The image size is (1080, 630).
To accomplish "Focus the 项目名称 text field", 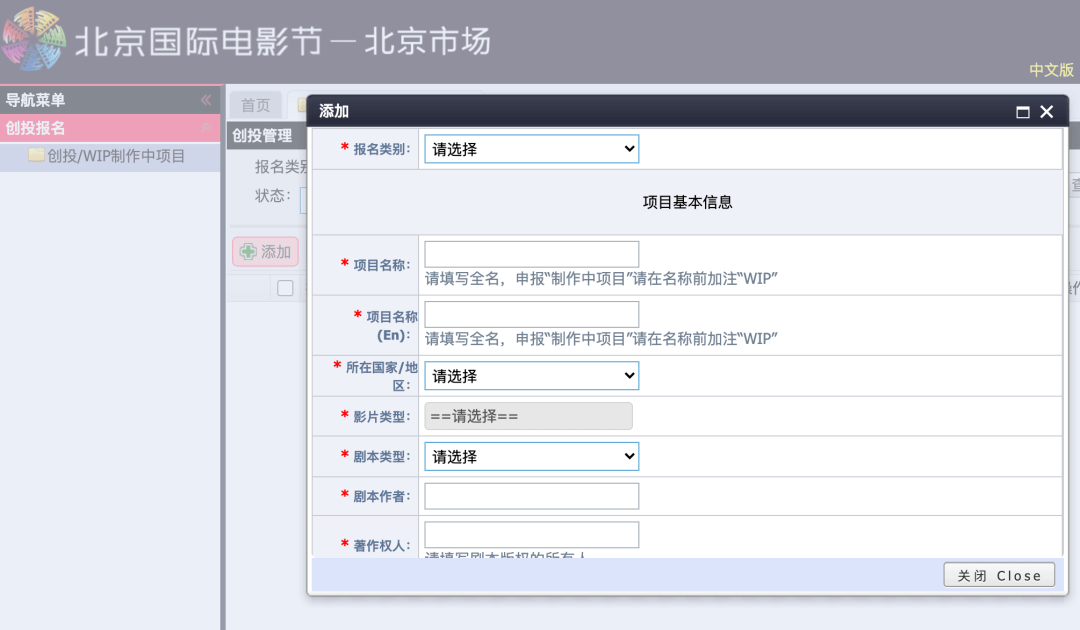I will 531,254.
